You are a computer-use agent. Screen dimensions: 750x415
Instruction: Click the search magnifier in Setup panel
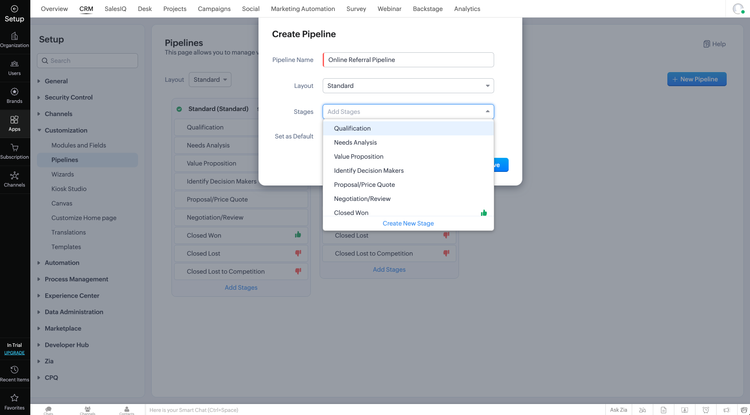44,61
